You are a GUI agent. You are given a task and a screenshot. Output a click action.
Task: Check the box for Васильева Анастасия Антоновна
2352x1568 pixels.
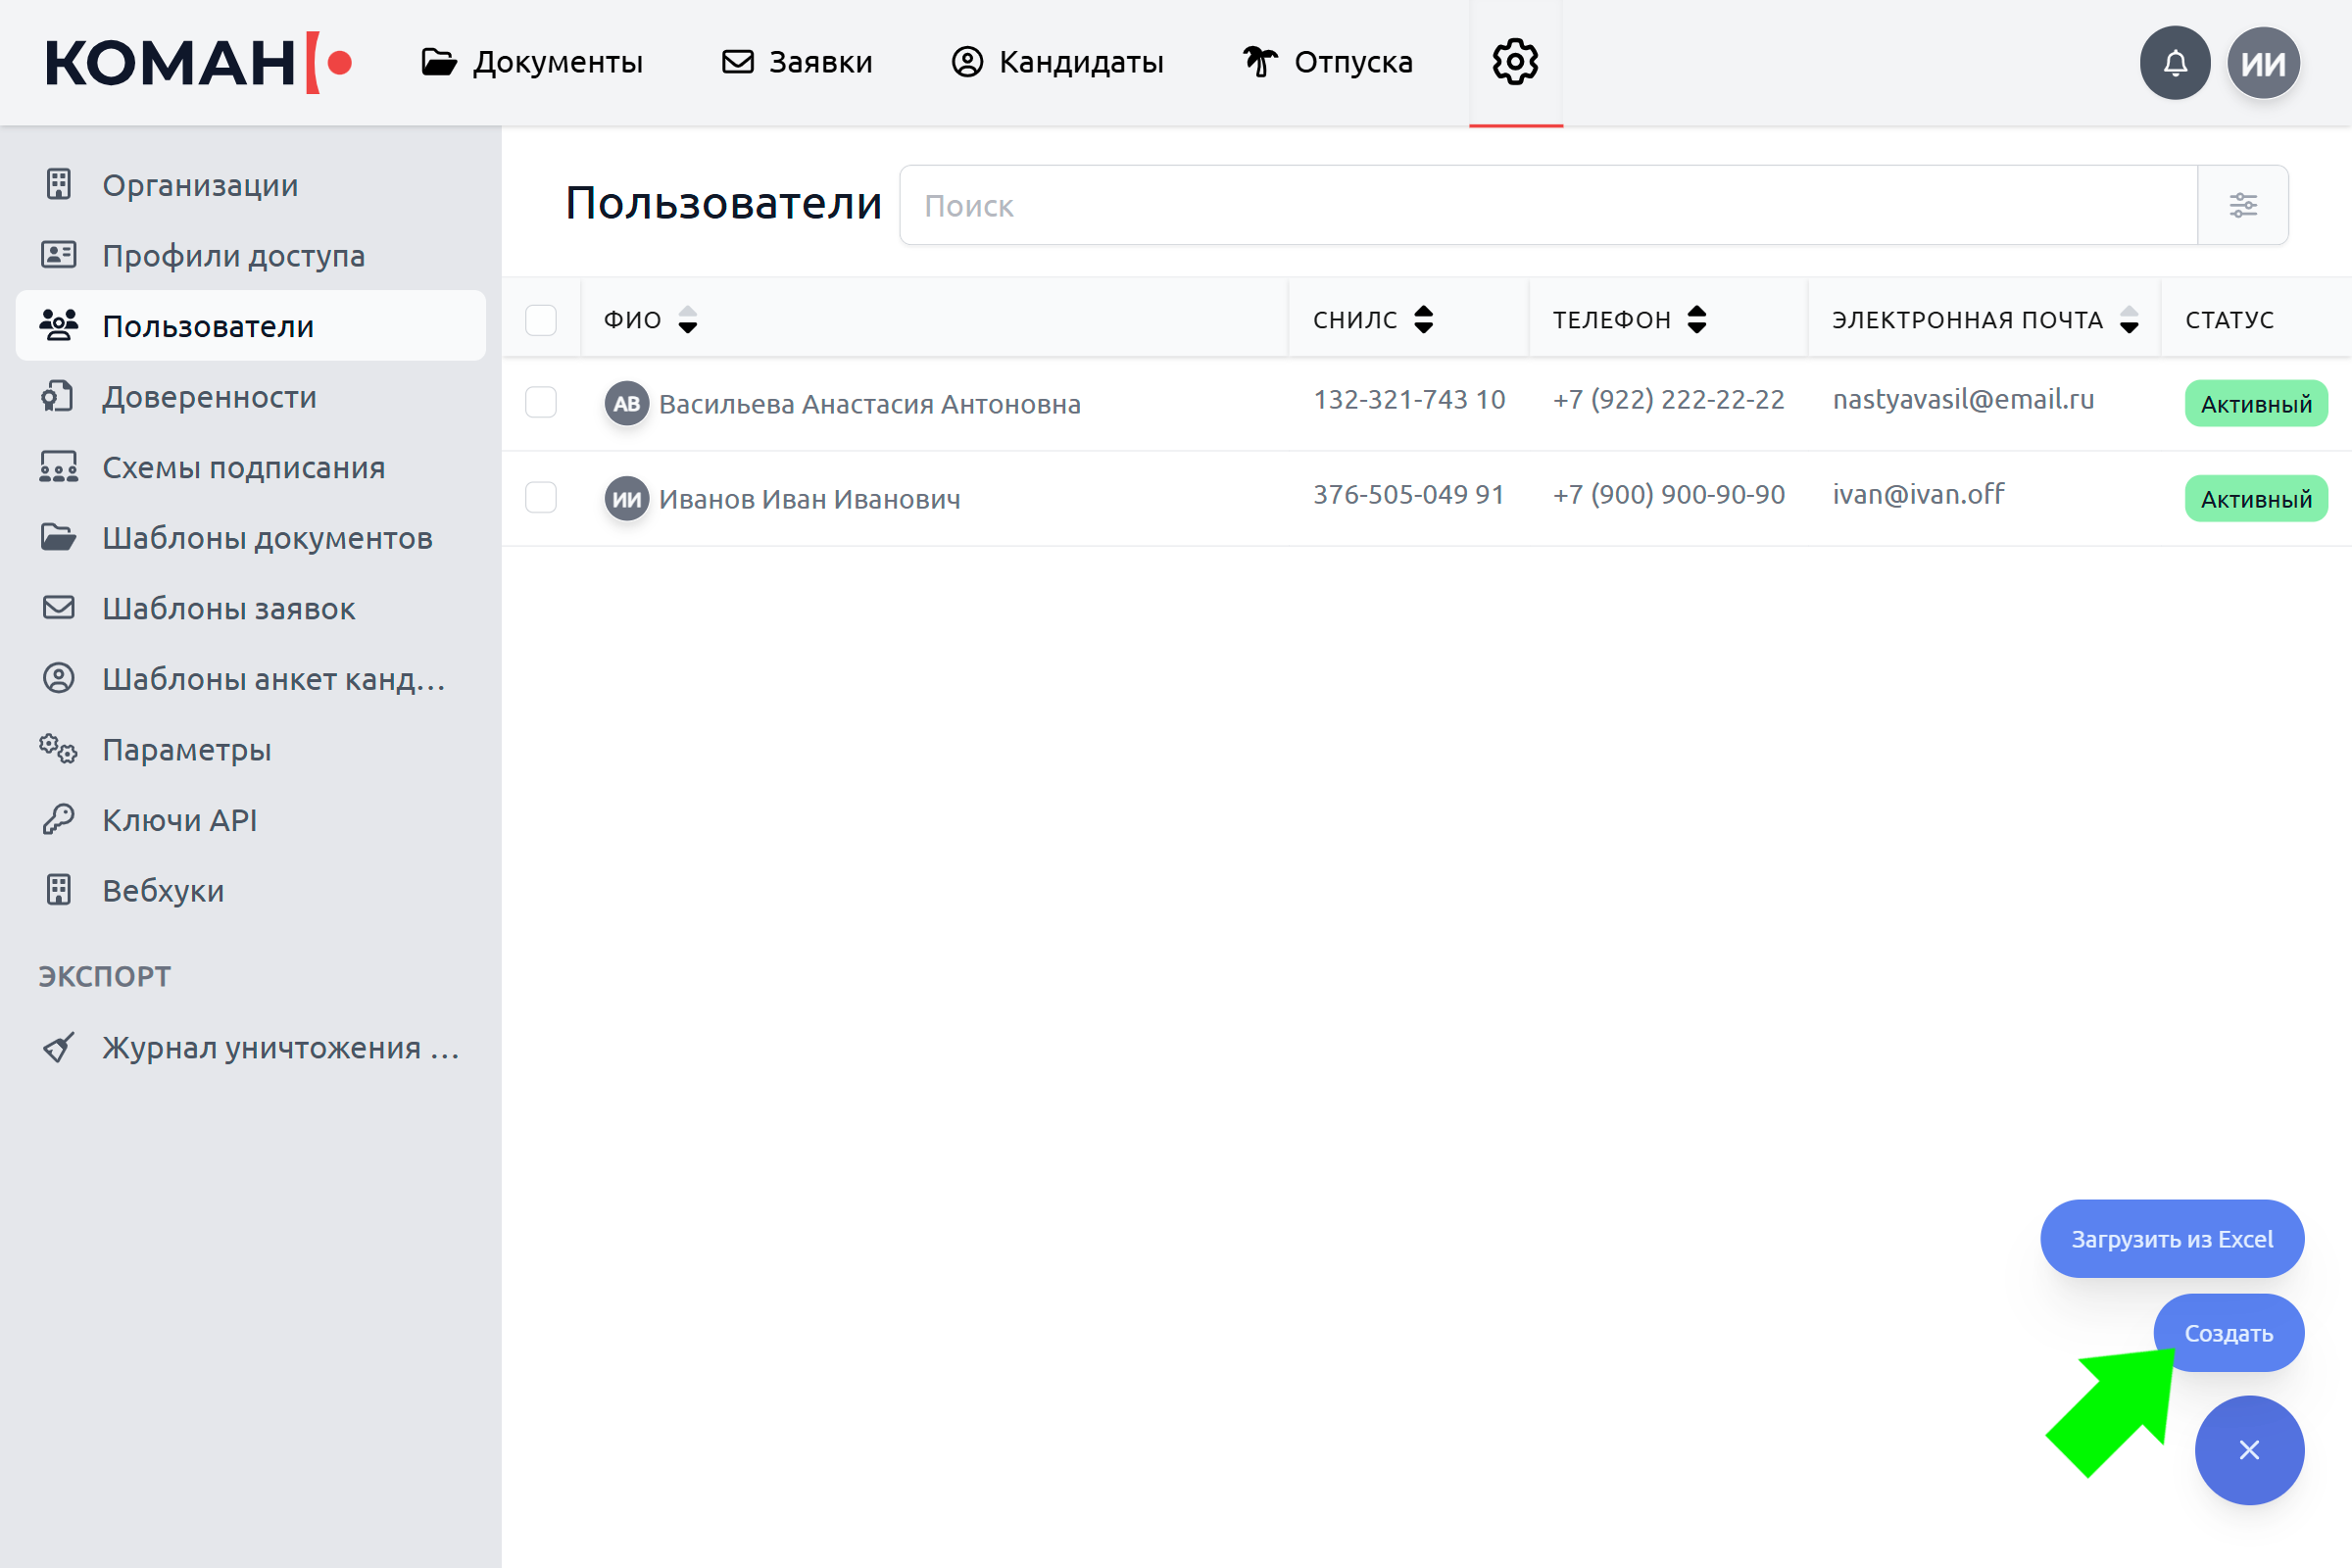541,403
